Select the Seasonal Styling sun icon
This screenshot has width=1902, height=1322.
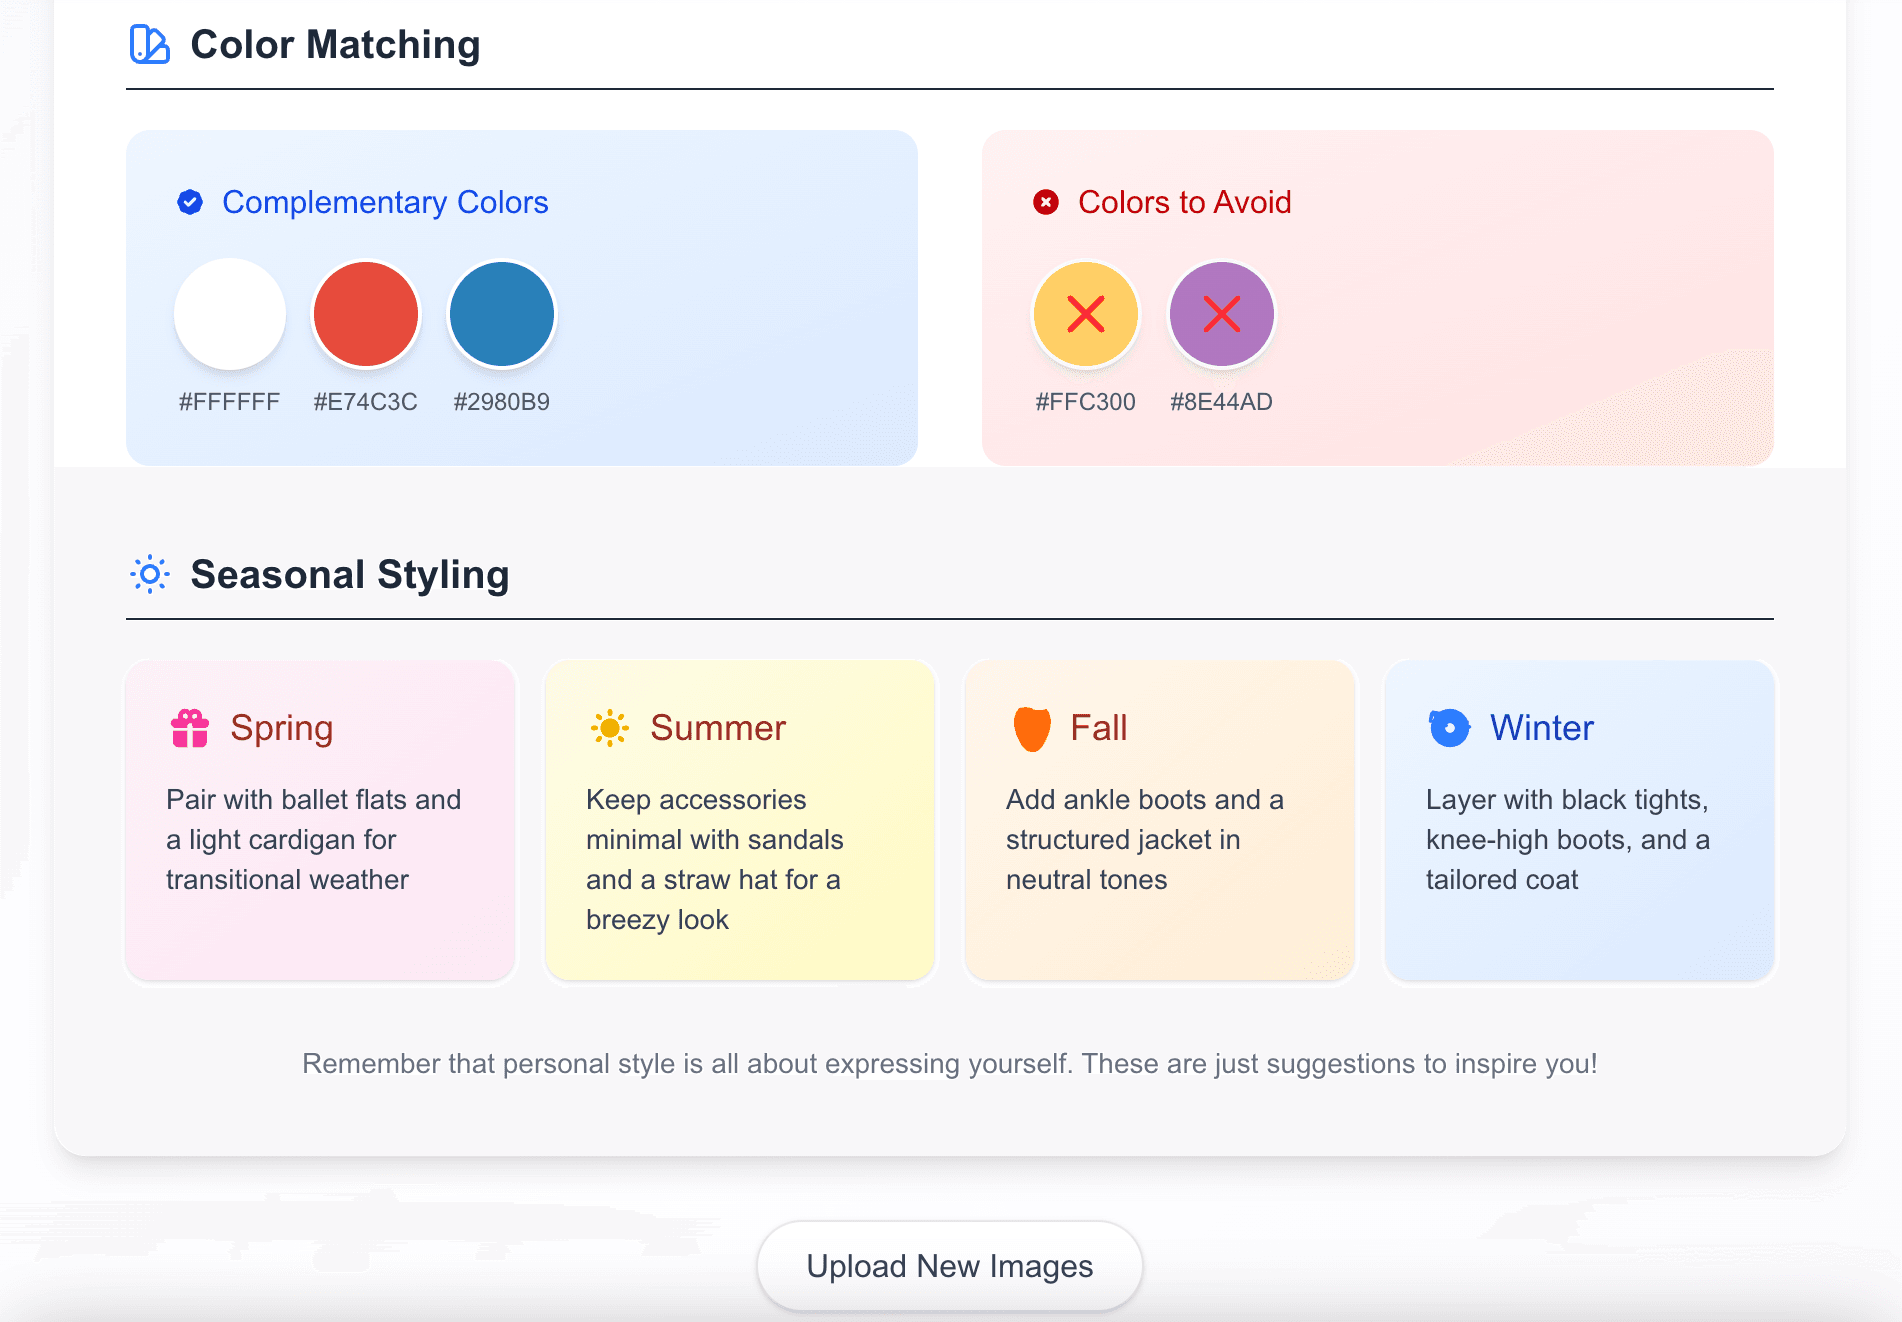point(149,574)
